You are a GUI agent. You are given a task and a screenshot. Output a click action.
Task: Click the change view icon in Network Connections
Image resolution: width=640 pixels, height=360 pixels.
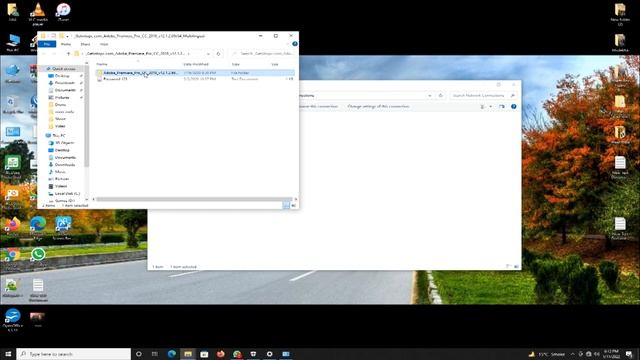[482, 107]
